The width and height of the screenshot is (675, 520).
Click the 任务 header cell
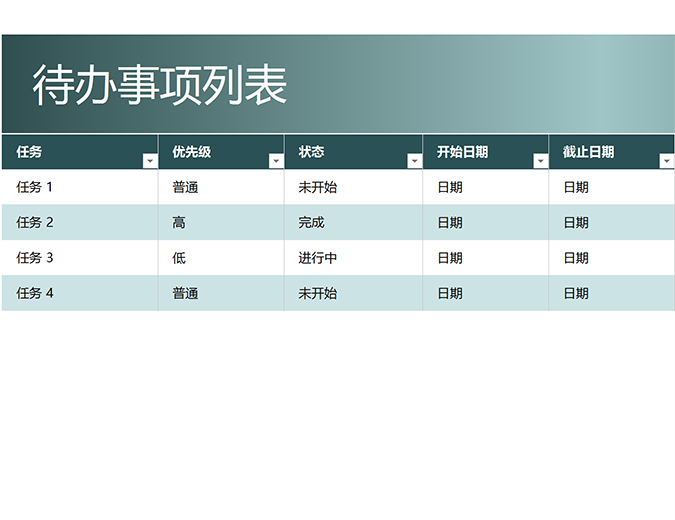[80, 152]
